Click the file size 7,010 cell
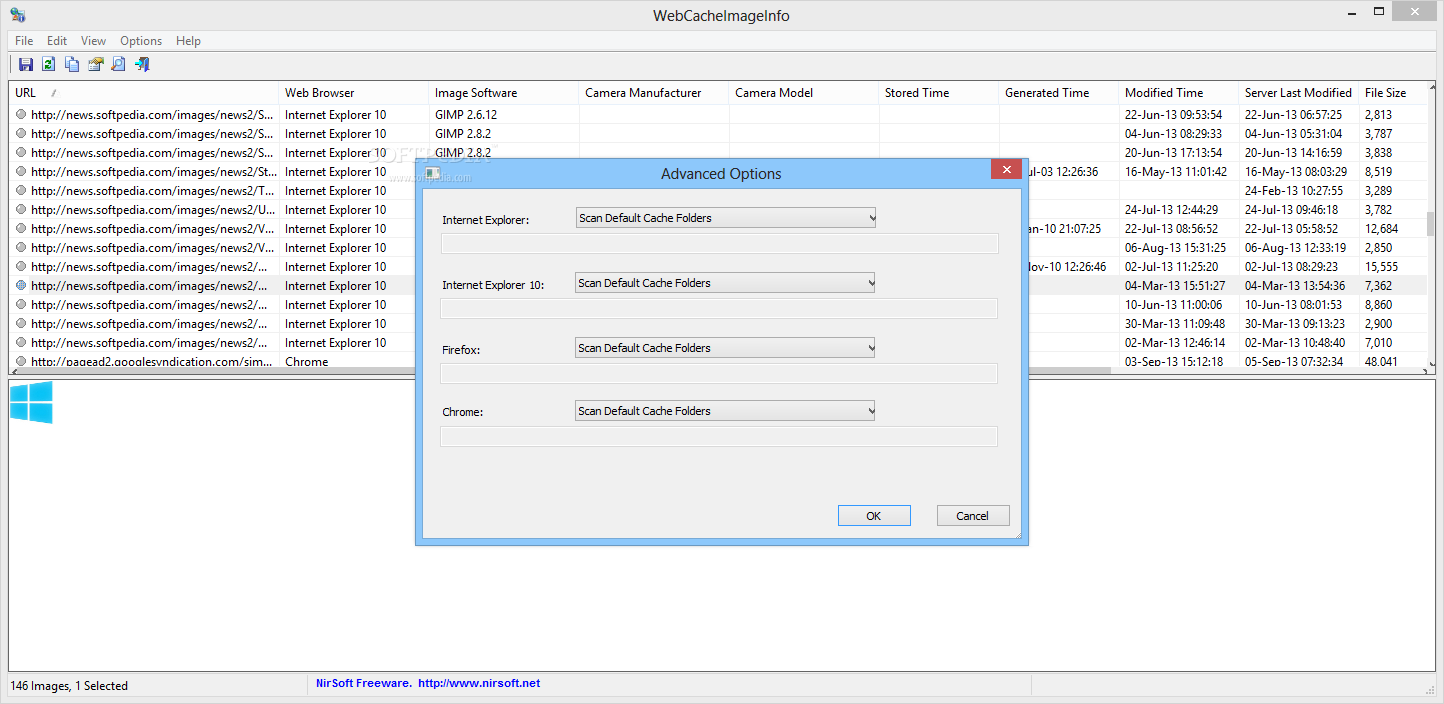1444x704 pixels. click(1378, 343)
